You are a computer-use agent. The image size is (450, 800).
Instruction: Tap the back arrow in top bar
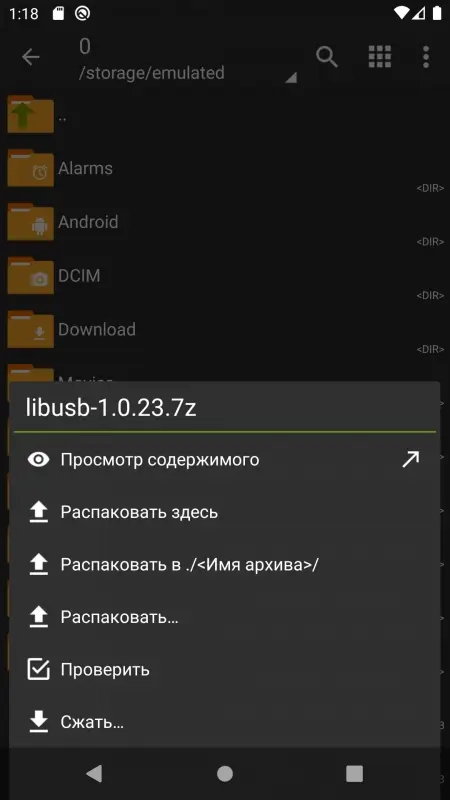tap(31, 57)
